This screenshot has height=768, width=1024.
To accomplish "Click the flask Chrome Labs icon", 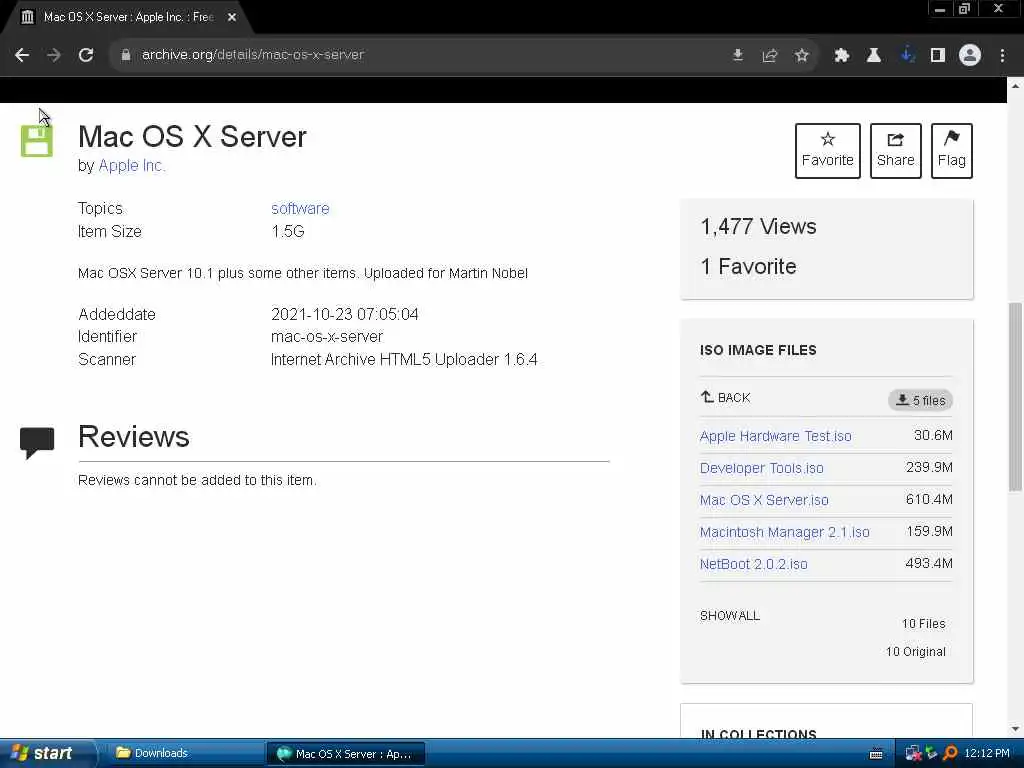I will [874, 56].
